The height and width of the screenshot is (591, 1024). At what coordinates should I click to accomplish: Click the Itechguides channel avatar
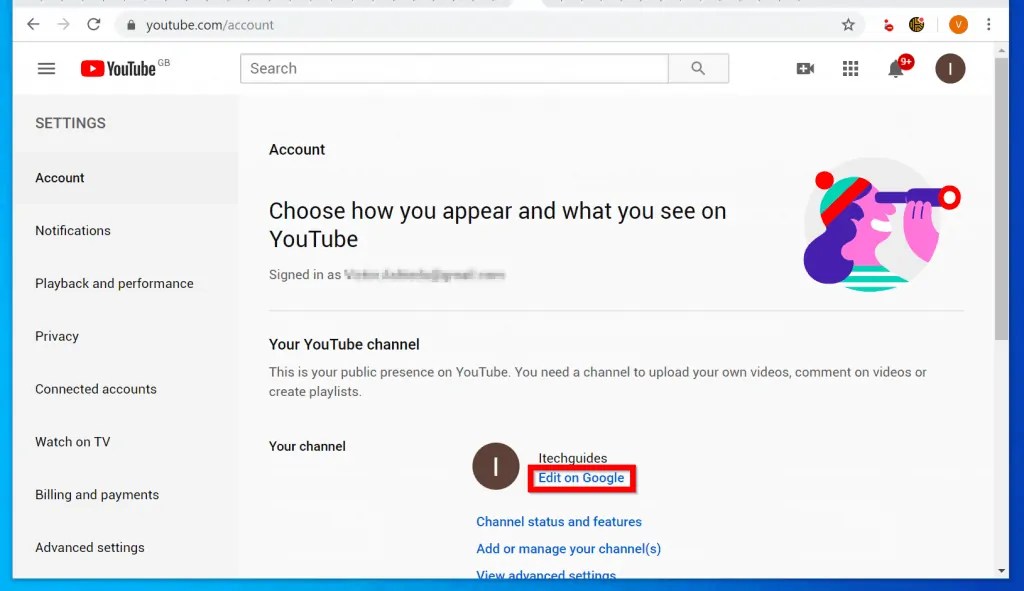[495, 466]
